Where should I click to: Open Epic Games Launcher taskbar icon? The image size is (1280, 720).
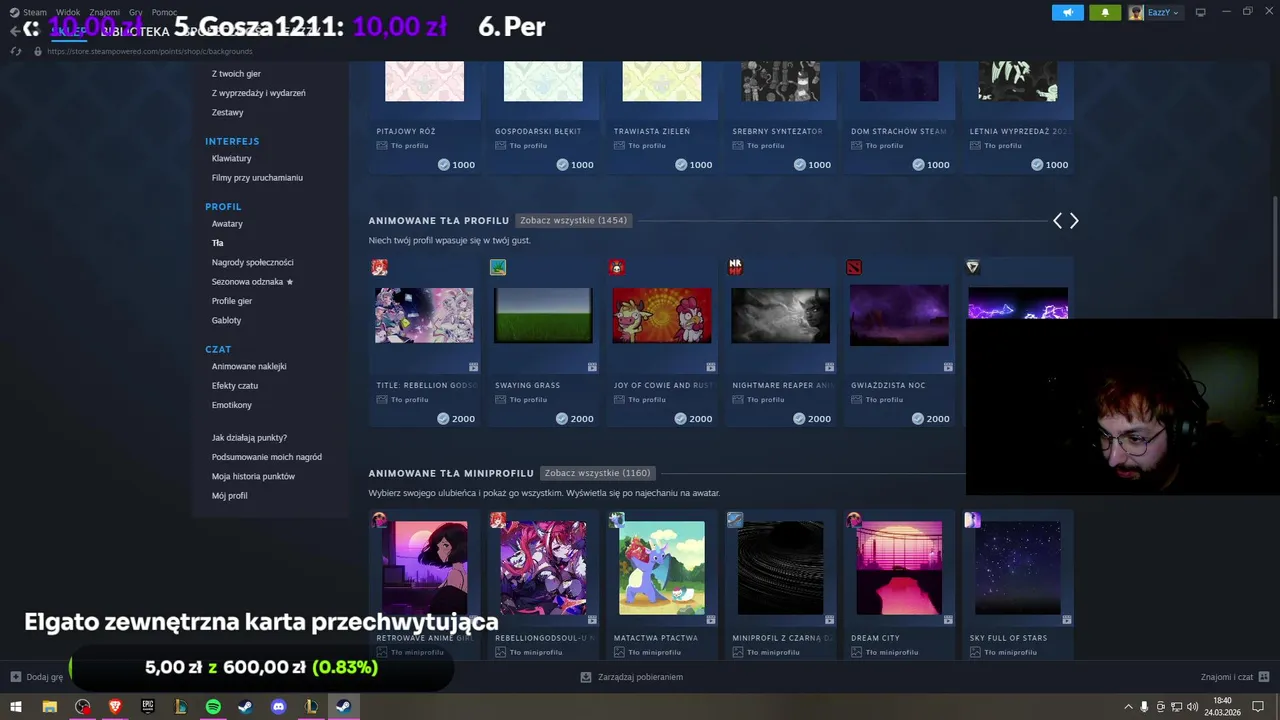(x=148, y=707)
